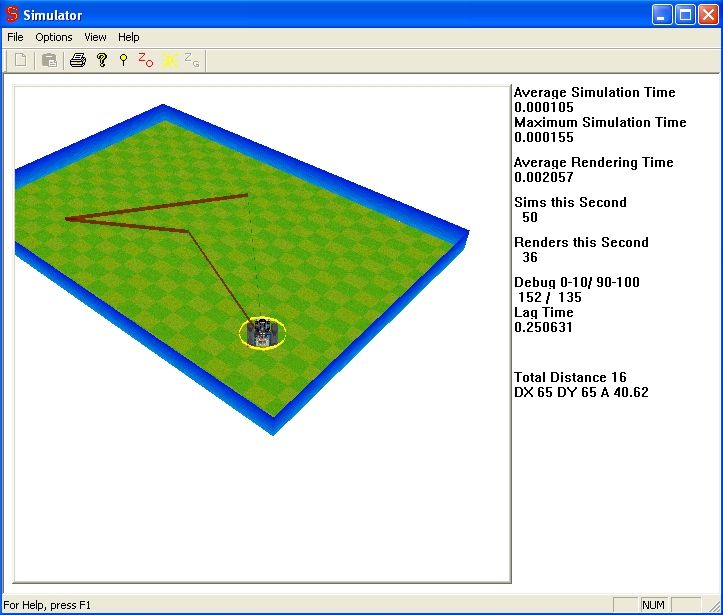
Task: Click the Total Distance 16 readout
Action: pyautogui.click(x=570, y=377)
